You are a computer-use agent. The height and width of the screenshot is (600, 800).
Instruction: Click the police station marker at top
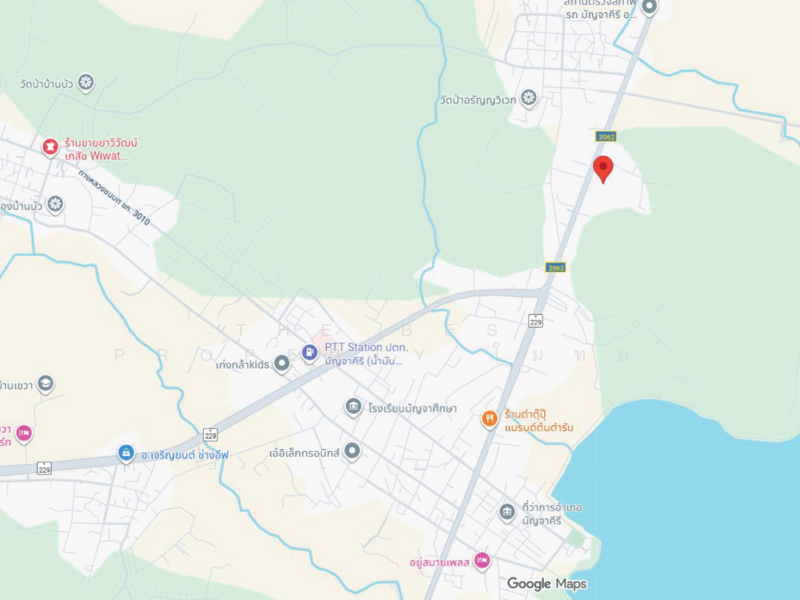tap(649, 7)
